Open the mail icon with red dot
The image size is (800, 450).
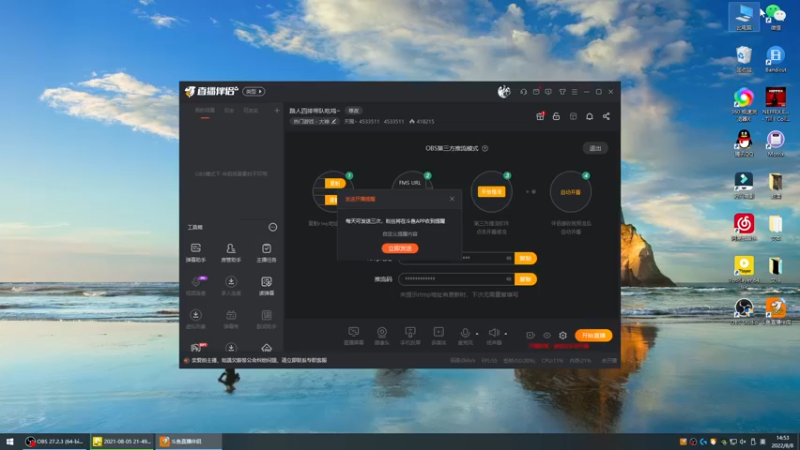click(536, 92)
